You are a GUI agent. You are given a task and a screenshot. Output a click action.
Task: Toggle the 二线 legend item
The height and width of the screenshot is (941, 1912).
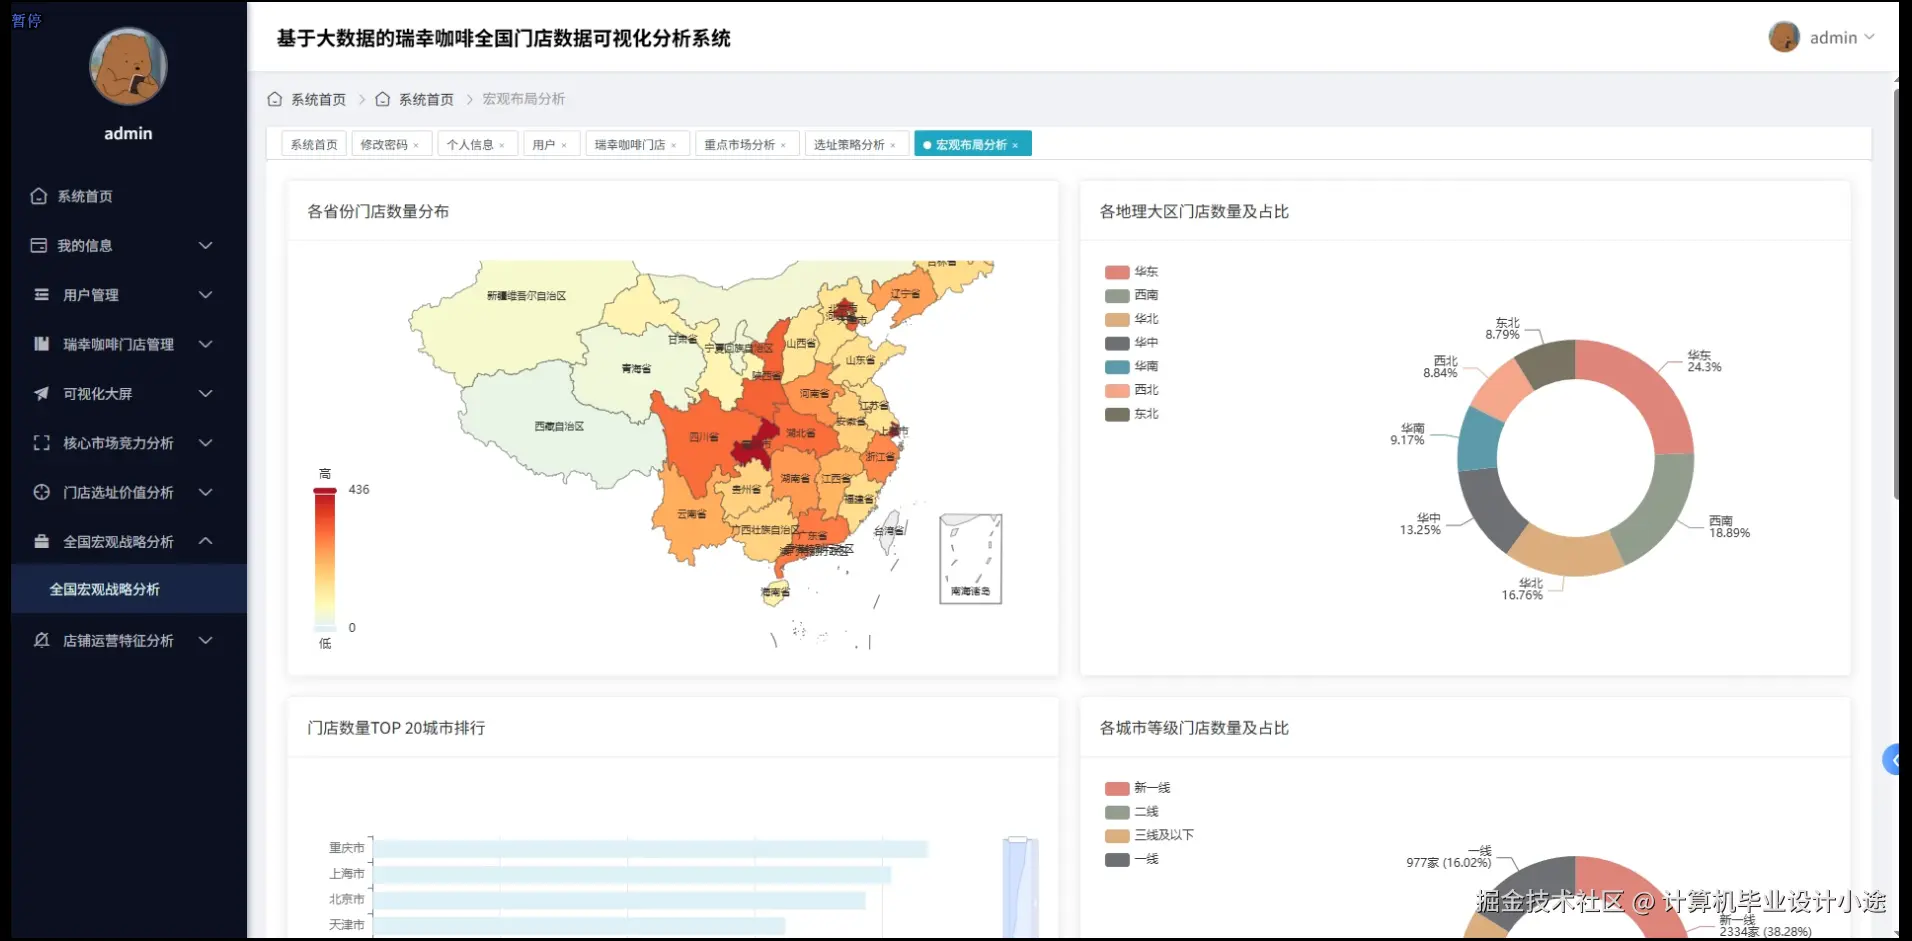click(1131, 812)
